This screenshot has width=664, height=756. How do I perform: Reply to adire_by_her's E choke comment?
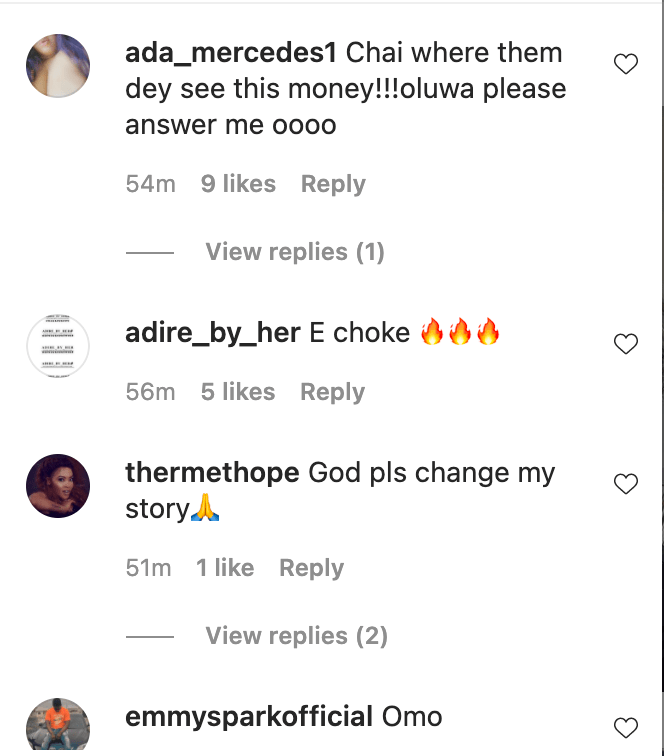[333, 392]
